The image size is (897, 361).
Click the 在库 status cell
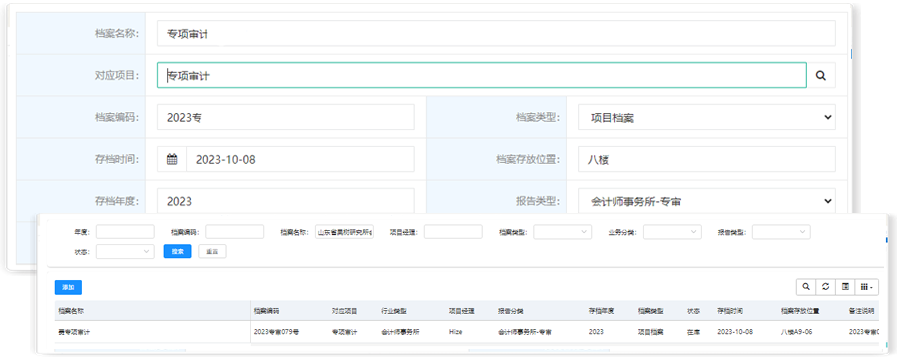pyautogui.click(x=693, y=332)
